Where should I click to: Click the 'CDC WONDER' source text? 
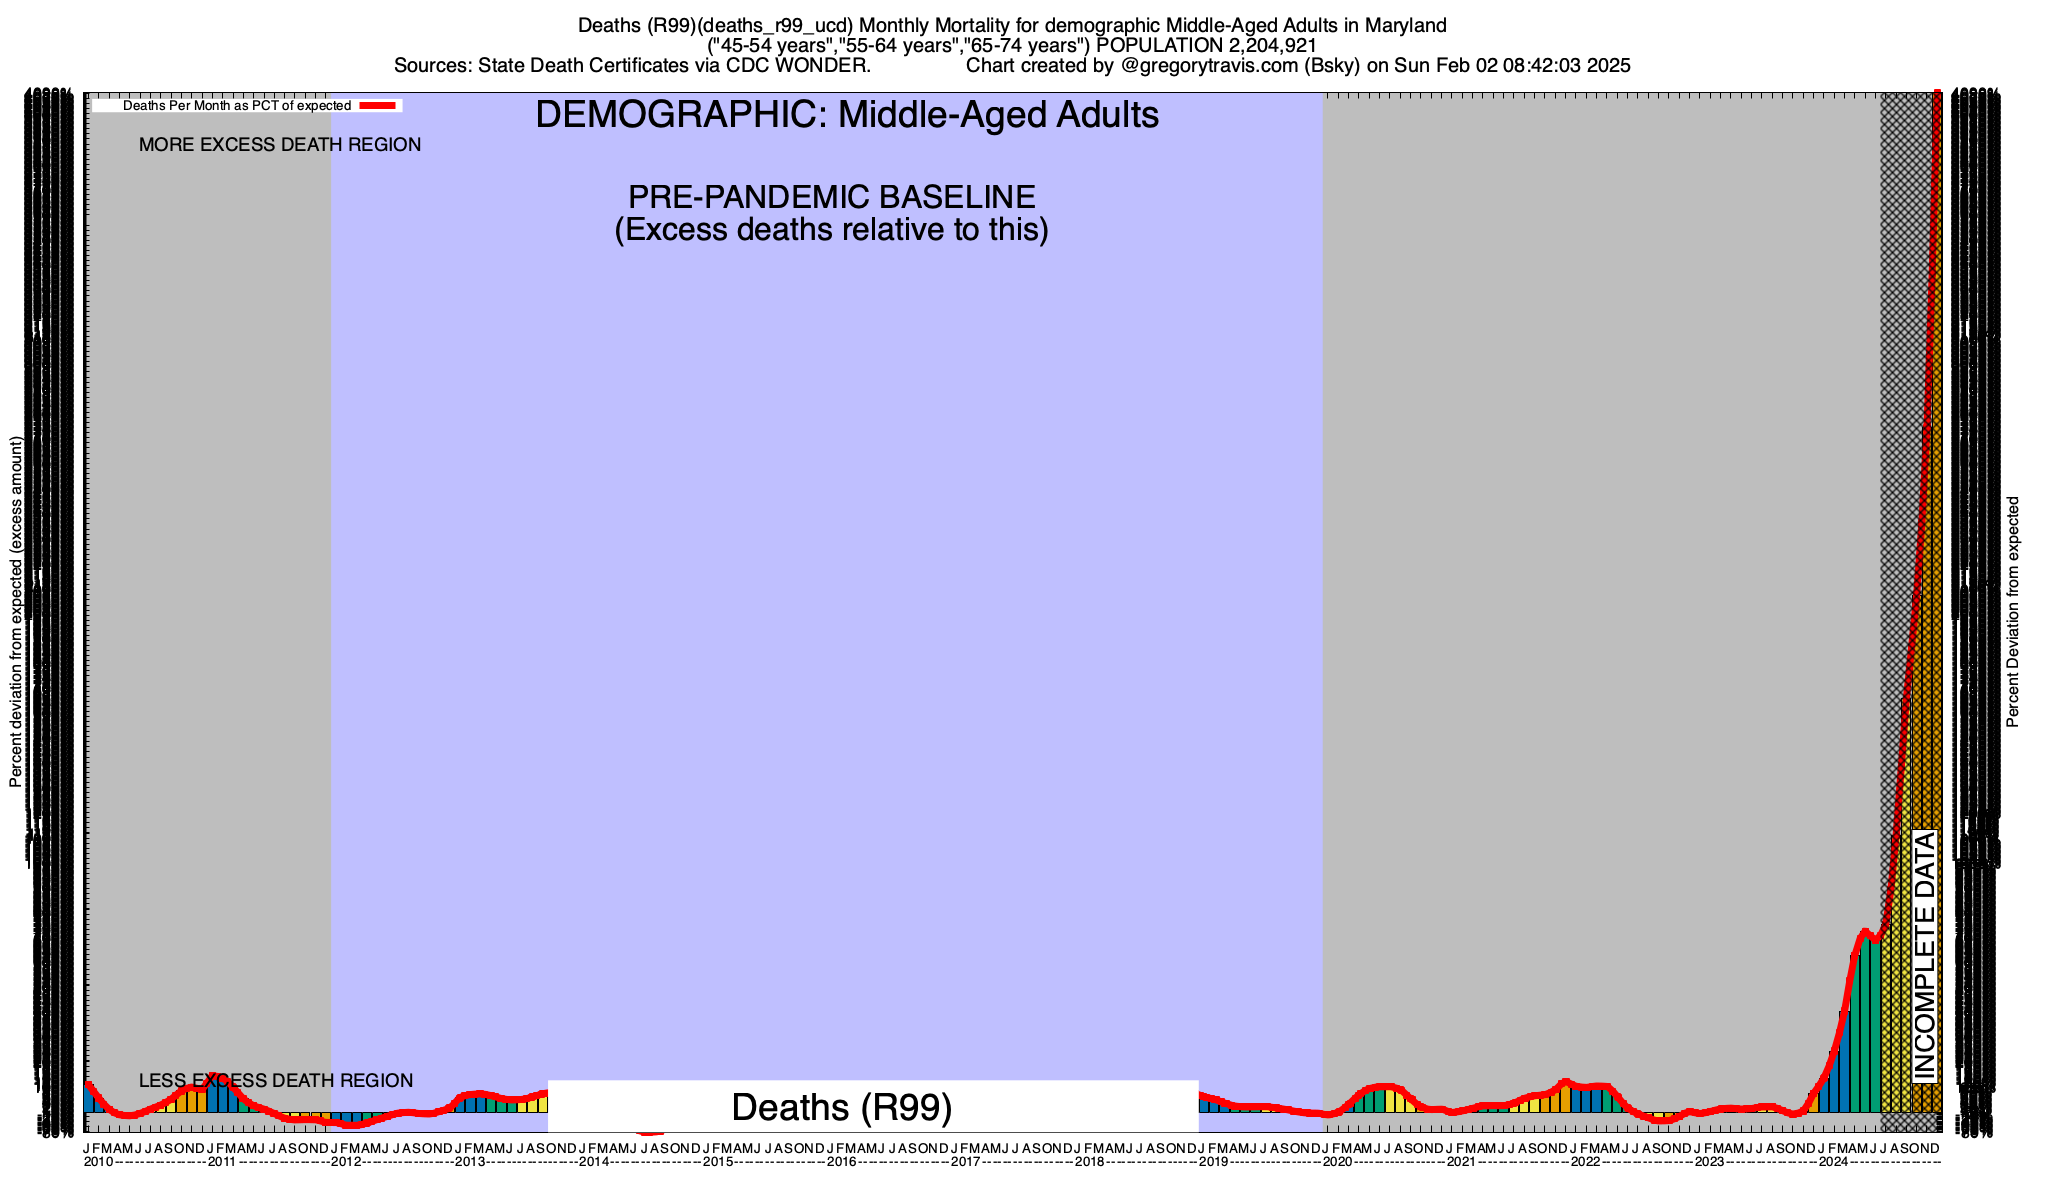798,66
